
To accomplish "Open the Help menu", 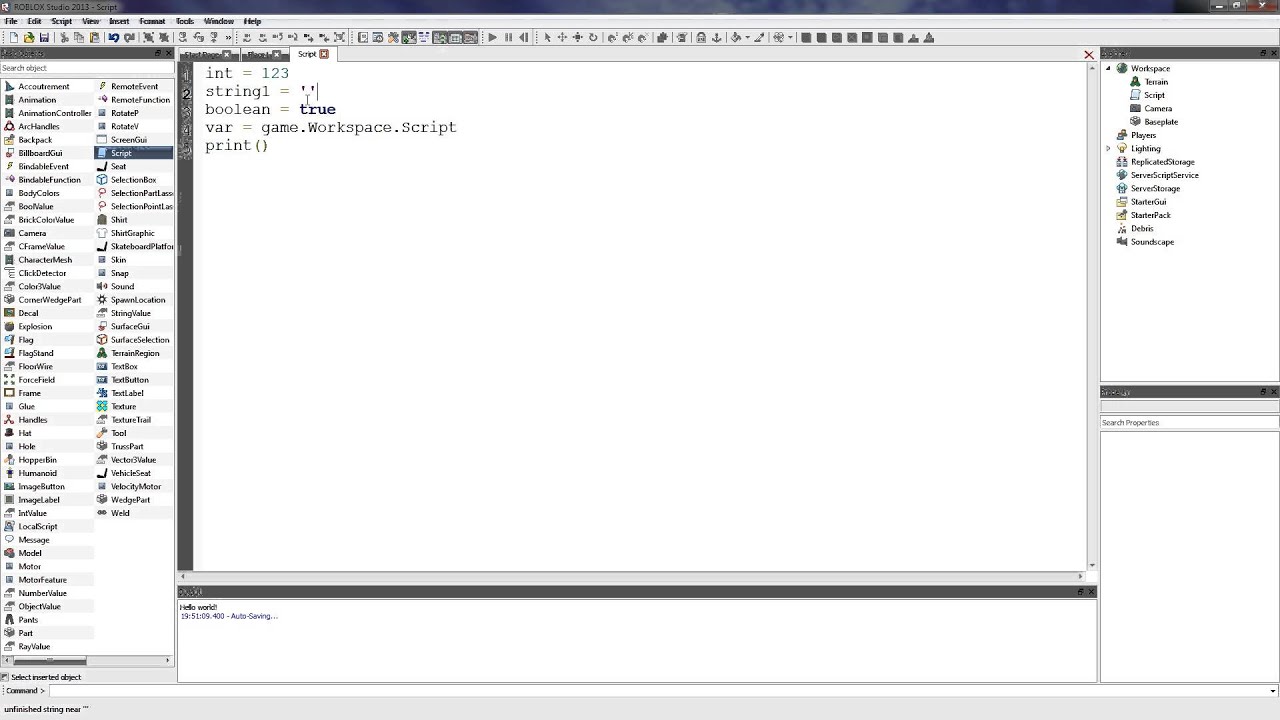I will (252, 21).
